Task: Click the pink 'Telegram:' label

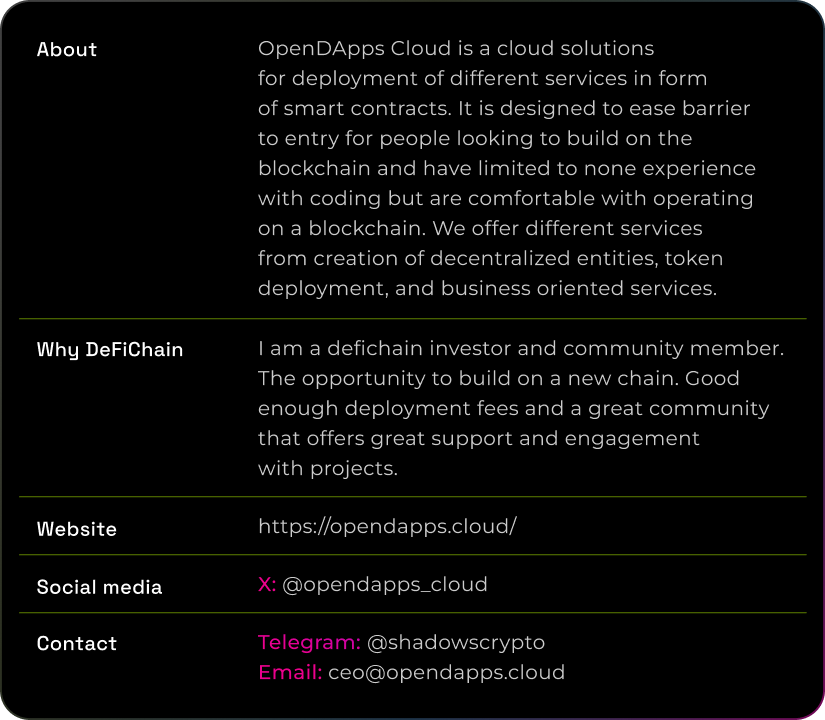Action: [x=309, y=643]
